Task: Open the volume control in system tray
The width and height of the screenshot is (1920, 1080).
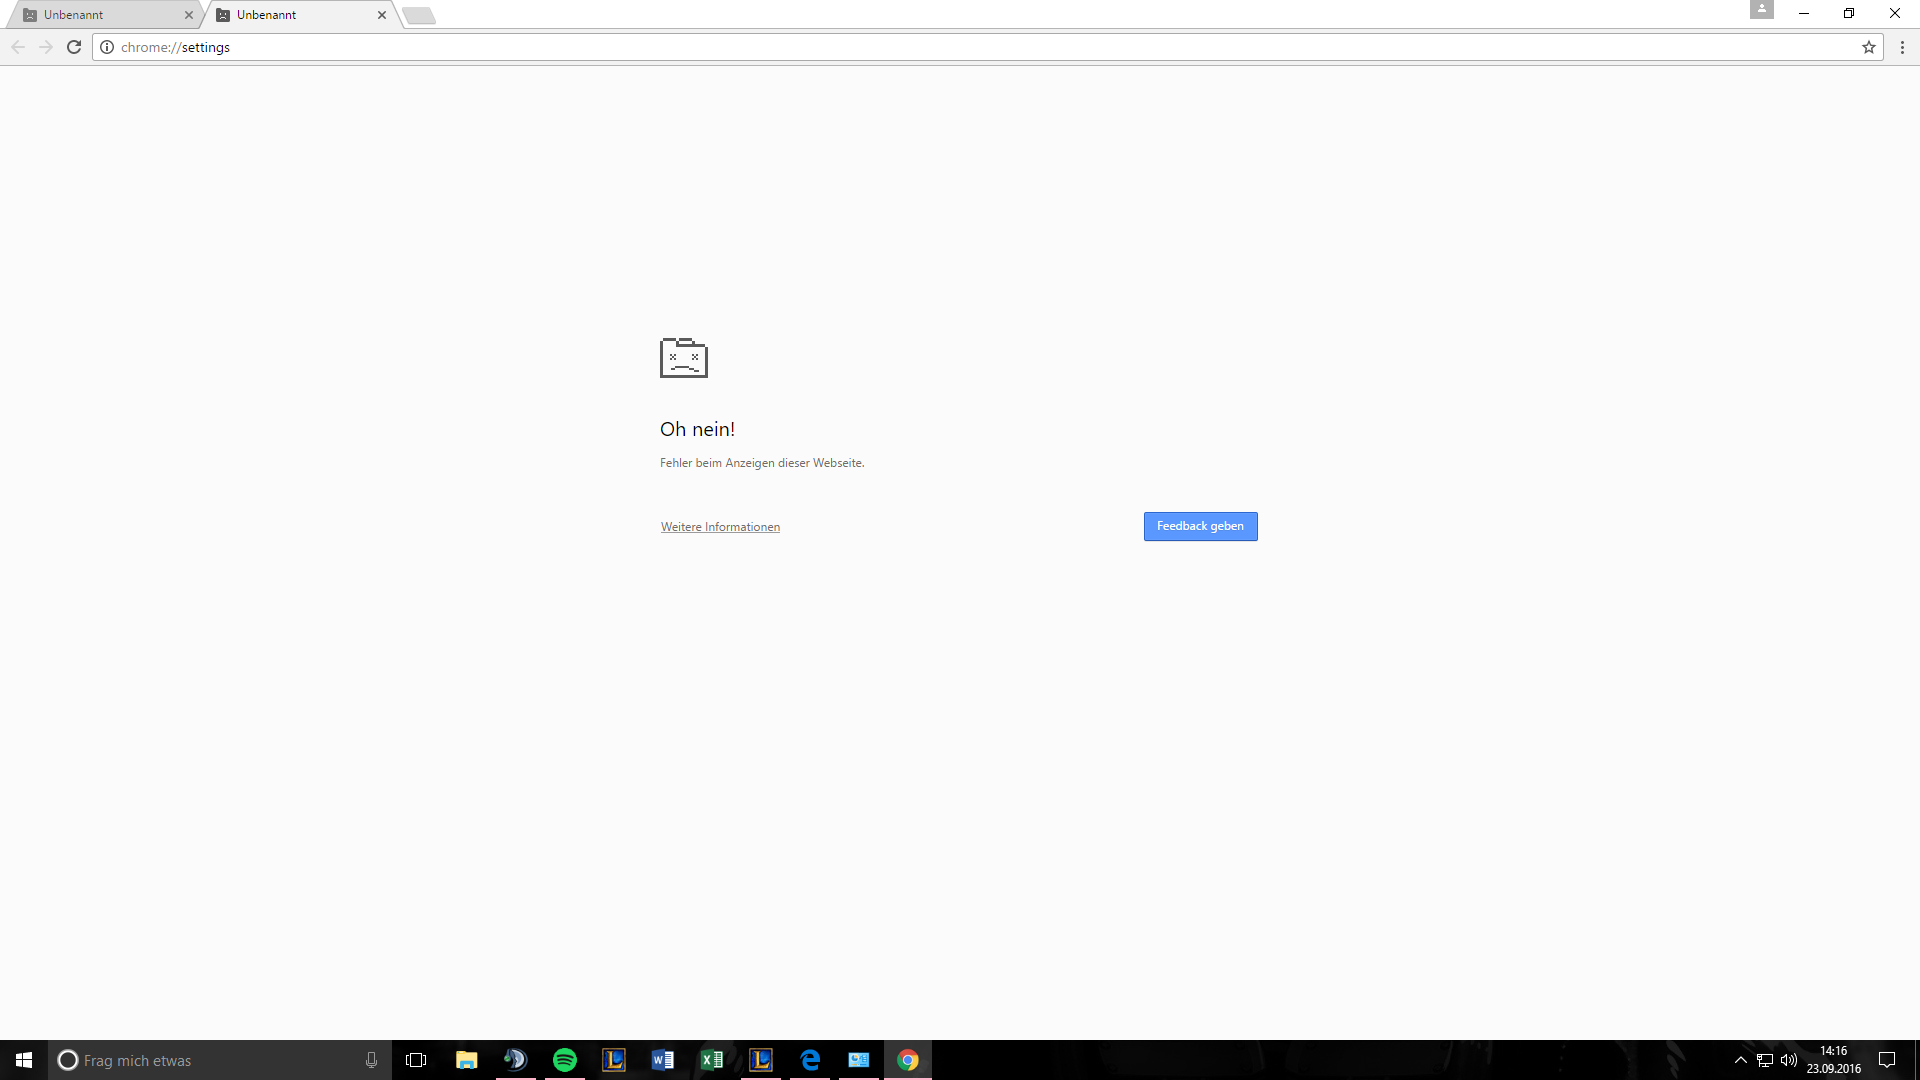Action: coord(1789,1060)
